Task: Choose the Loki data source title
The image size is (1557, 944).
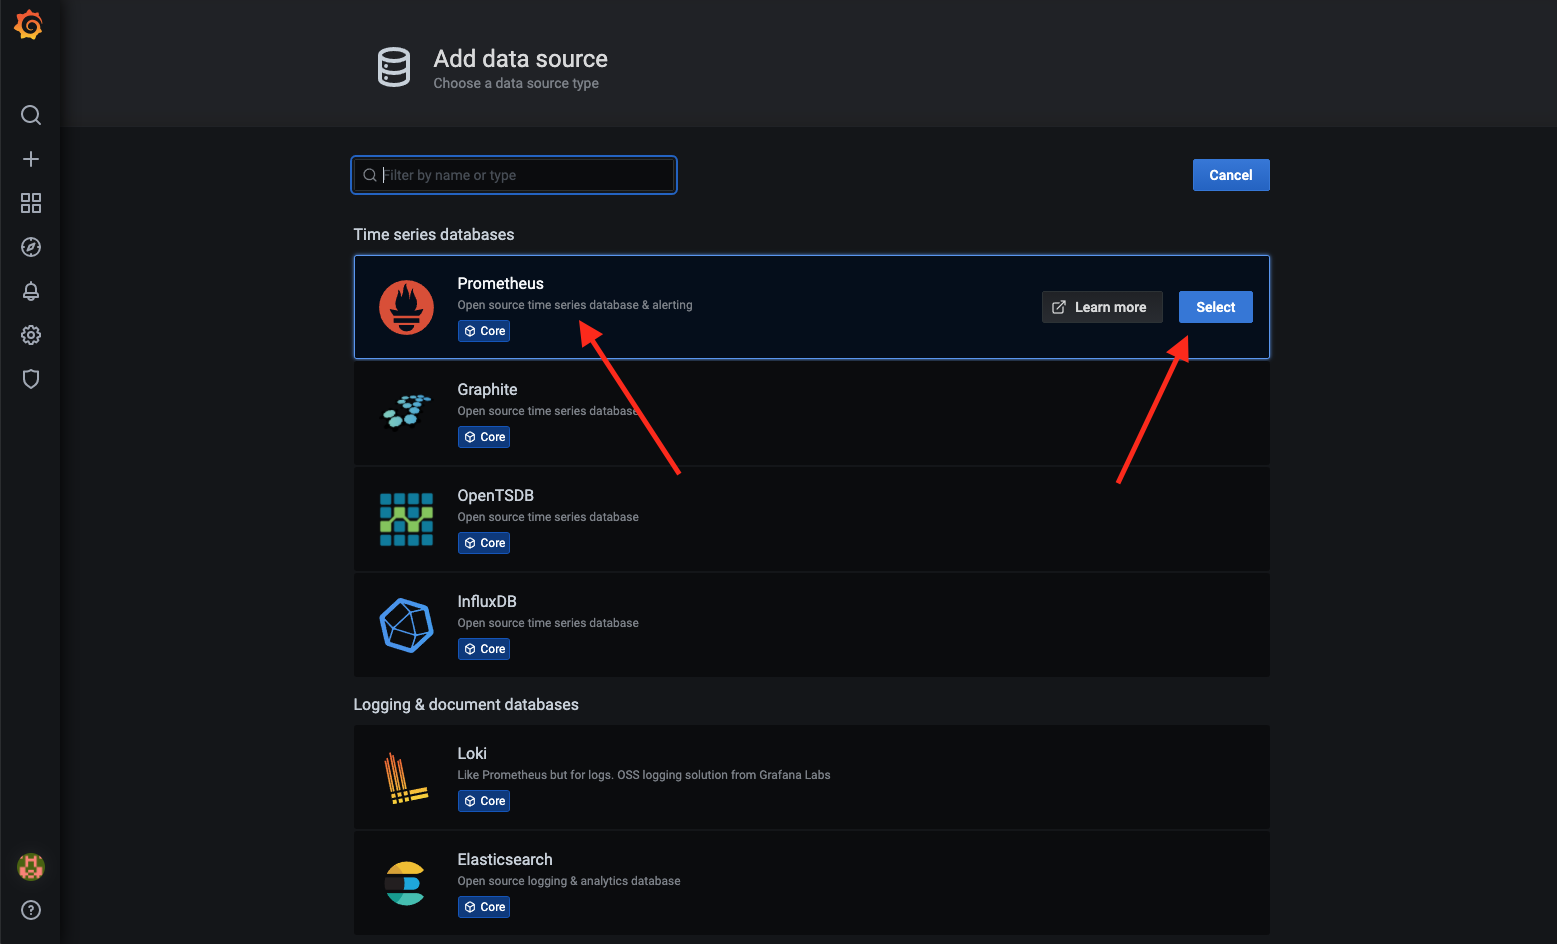Action: tap(472, 753)
